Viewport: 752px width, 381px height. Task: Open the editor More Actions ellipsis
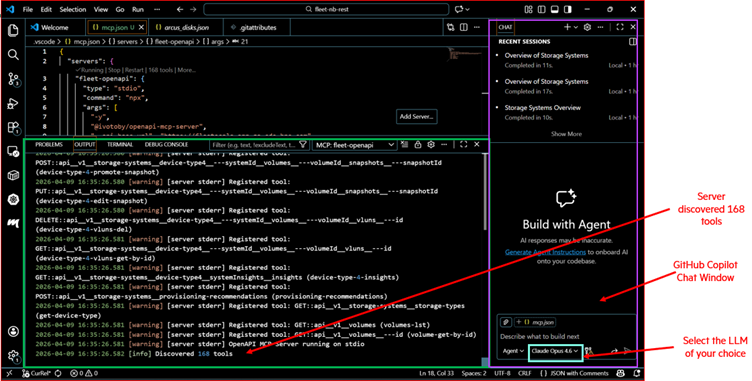(x=477, y=27)
